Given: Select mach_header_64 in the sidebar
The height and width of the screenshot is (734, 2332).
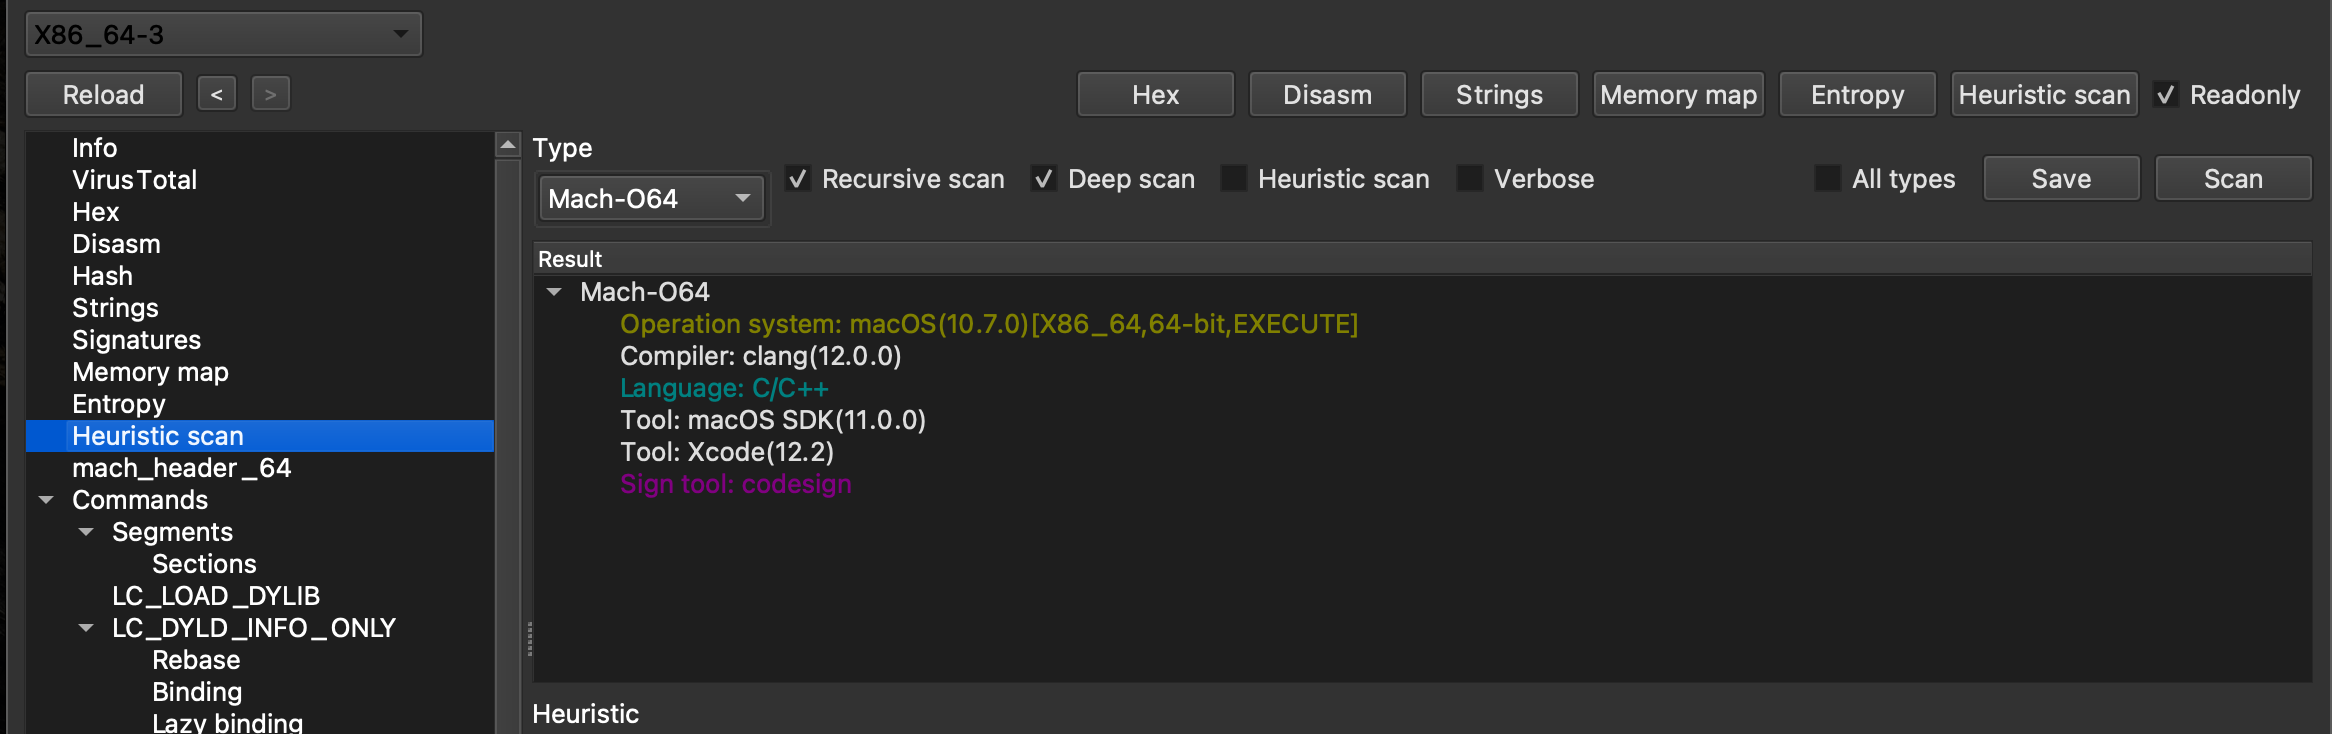Looking at the screenshot, I should point(181,468).
